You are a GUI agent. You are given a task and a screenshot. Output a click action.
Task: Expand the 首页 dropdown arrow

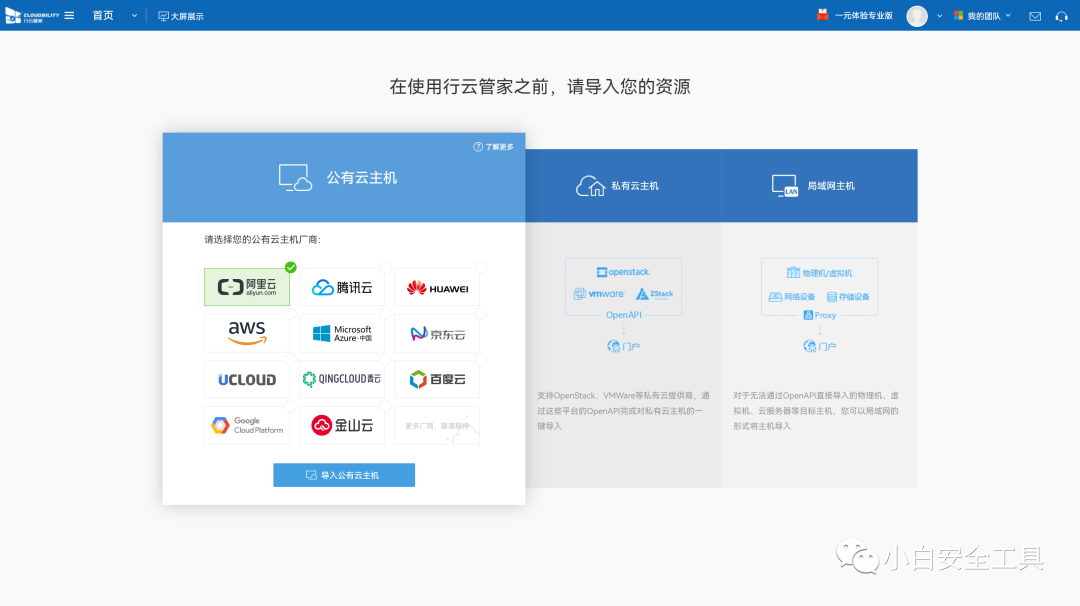click(x=134, y=15)
